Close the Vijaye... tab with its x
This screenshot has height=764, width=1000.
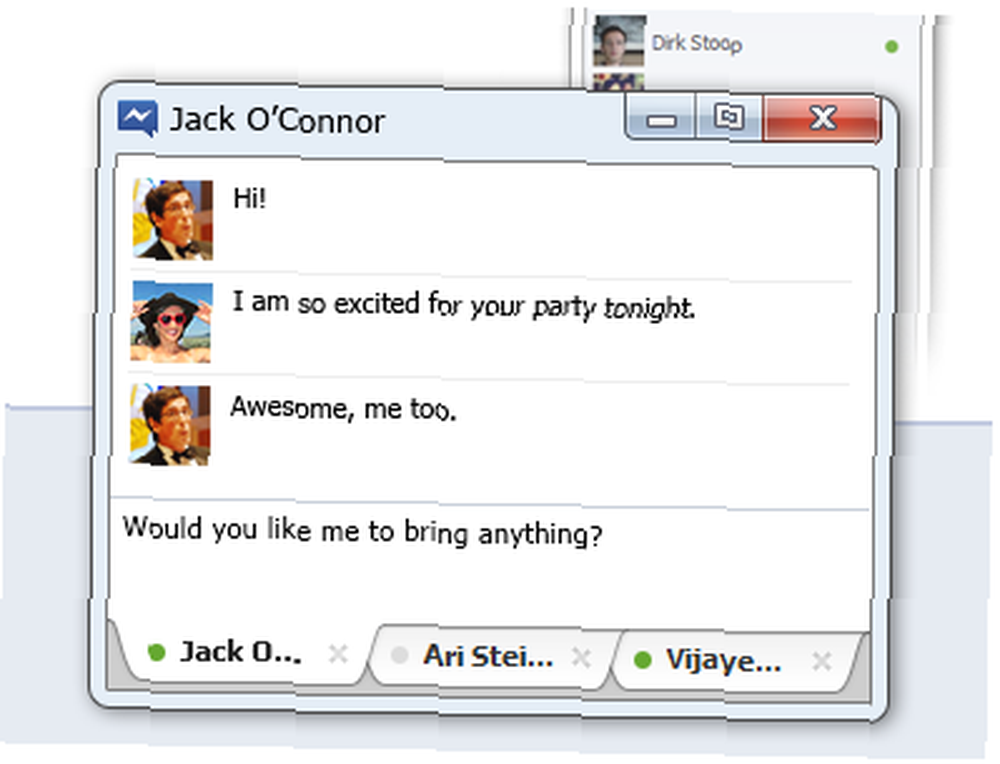click(x=822, y=661)
